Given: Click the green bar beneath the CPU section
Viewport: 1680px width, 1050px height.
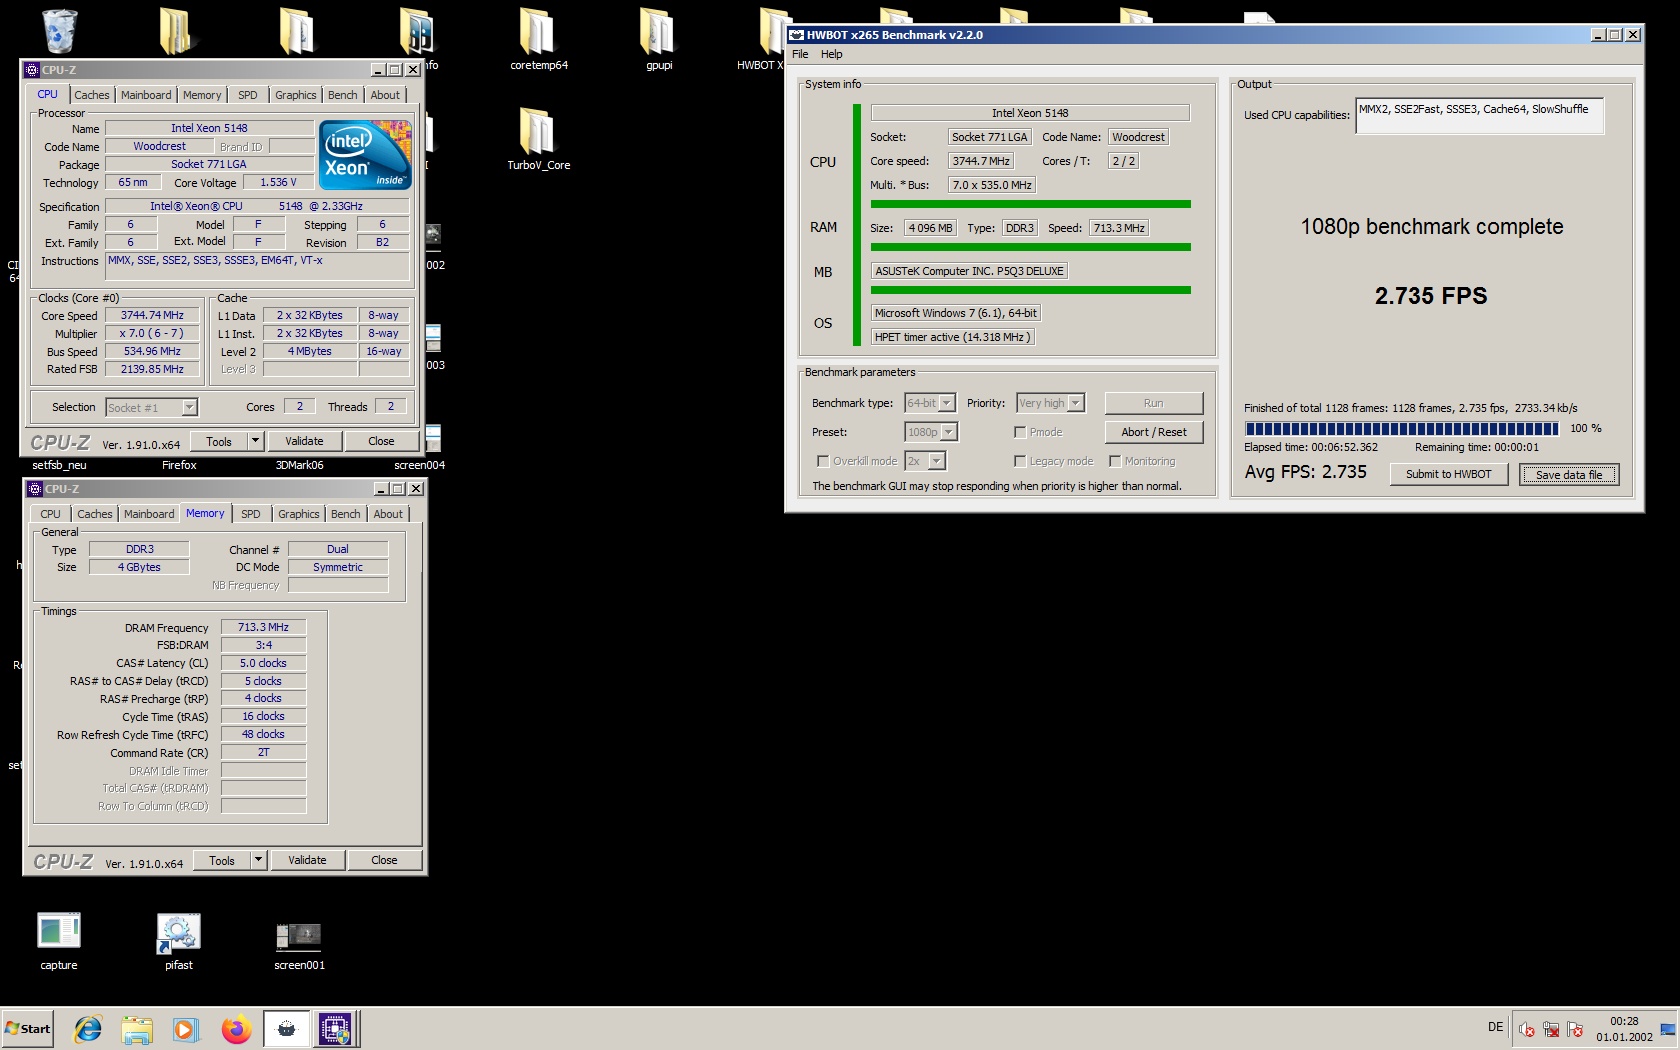Looking at the screenshot, I should pos(1030,204).
